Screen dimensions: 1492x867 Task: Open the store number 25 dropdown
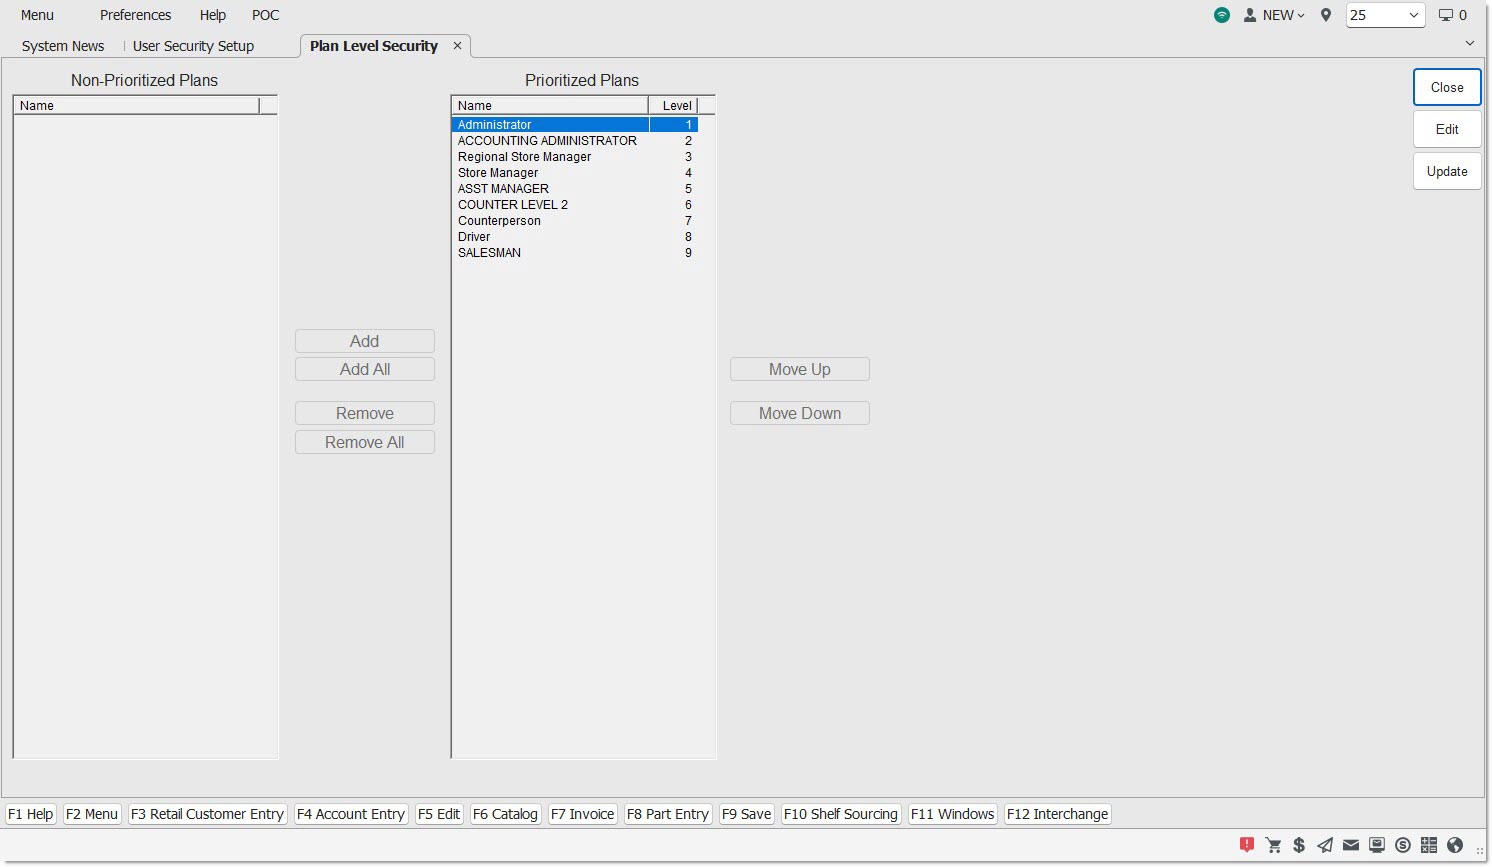[x=1385, y=15]
